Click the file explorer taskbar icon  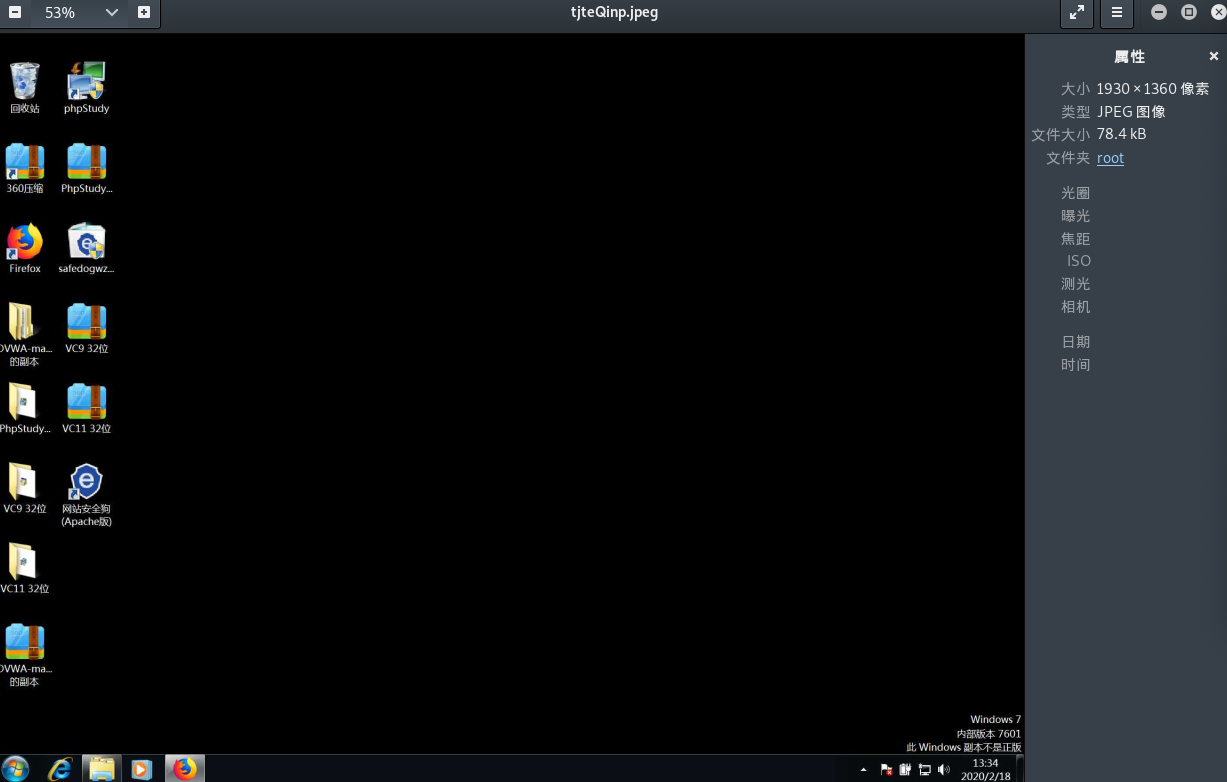click(x=101, y=768)
